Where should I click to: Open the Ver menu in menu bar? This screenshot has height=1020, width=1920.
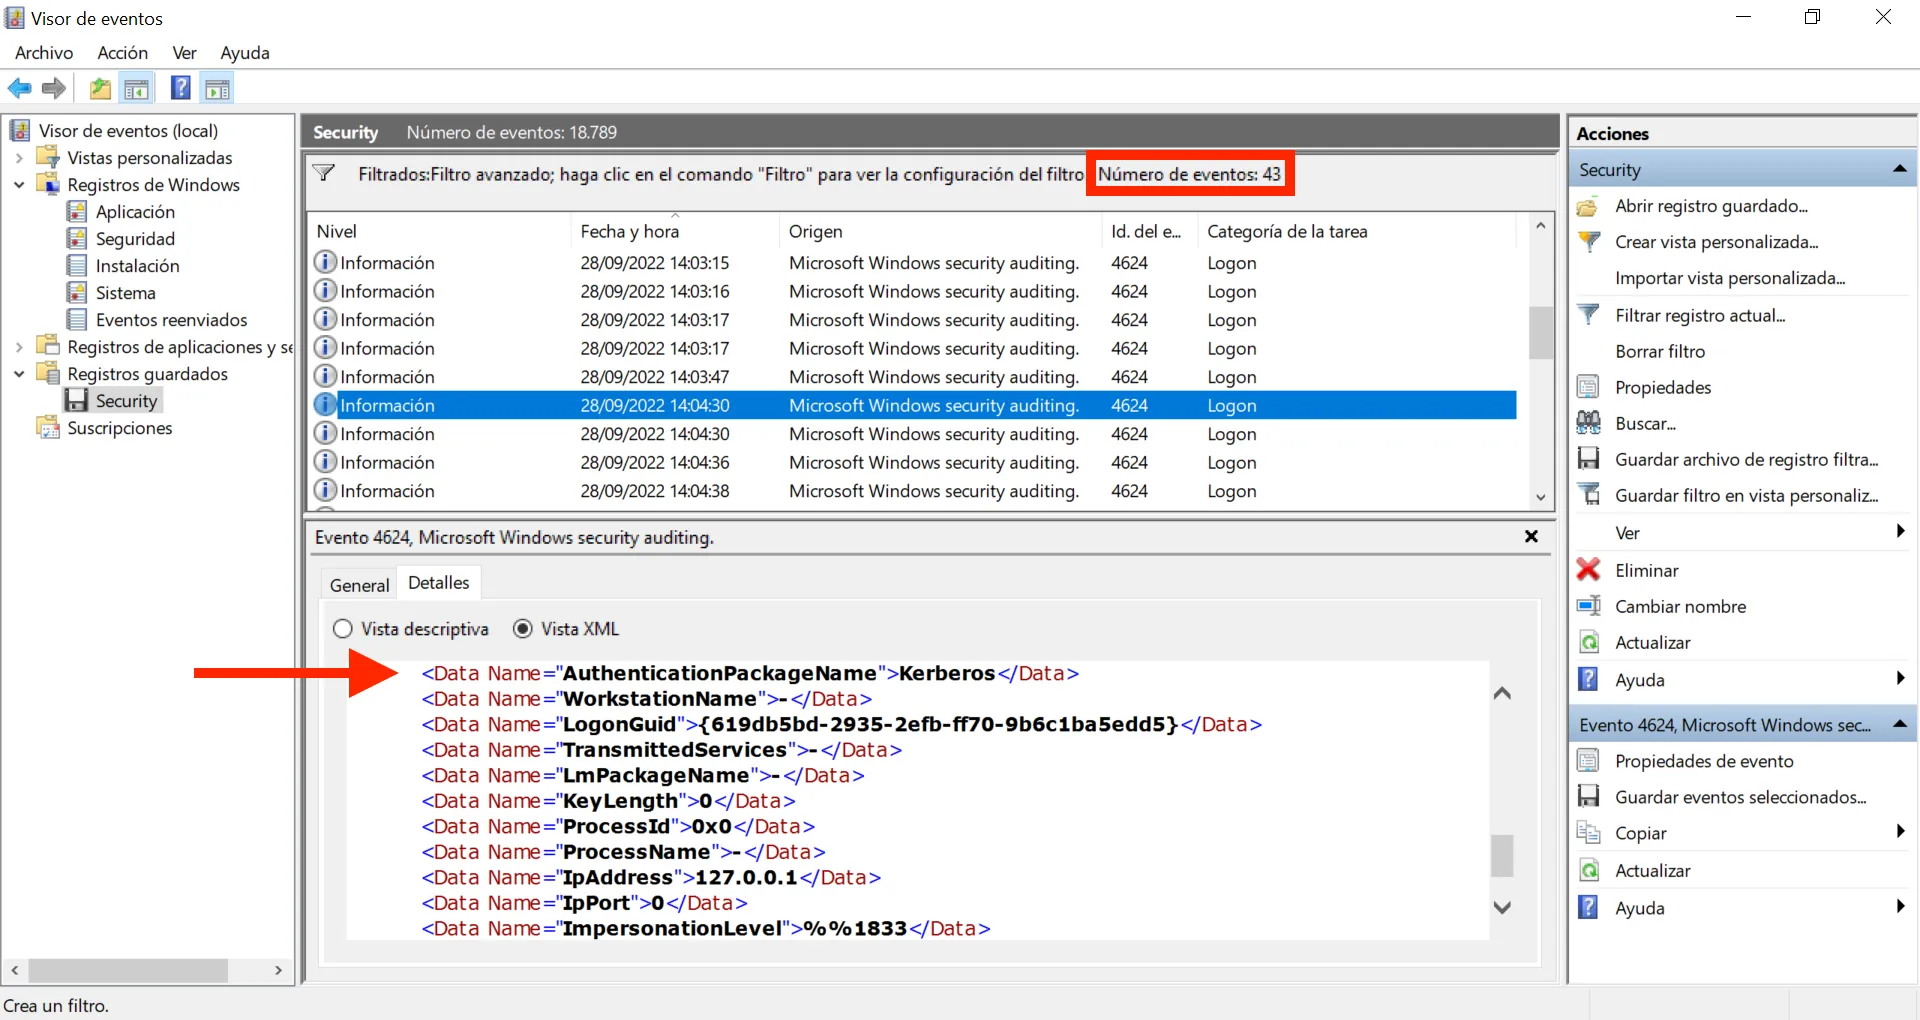click(184, 53)
